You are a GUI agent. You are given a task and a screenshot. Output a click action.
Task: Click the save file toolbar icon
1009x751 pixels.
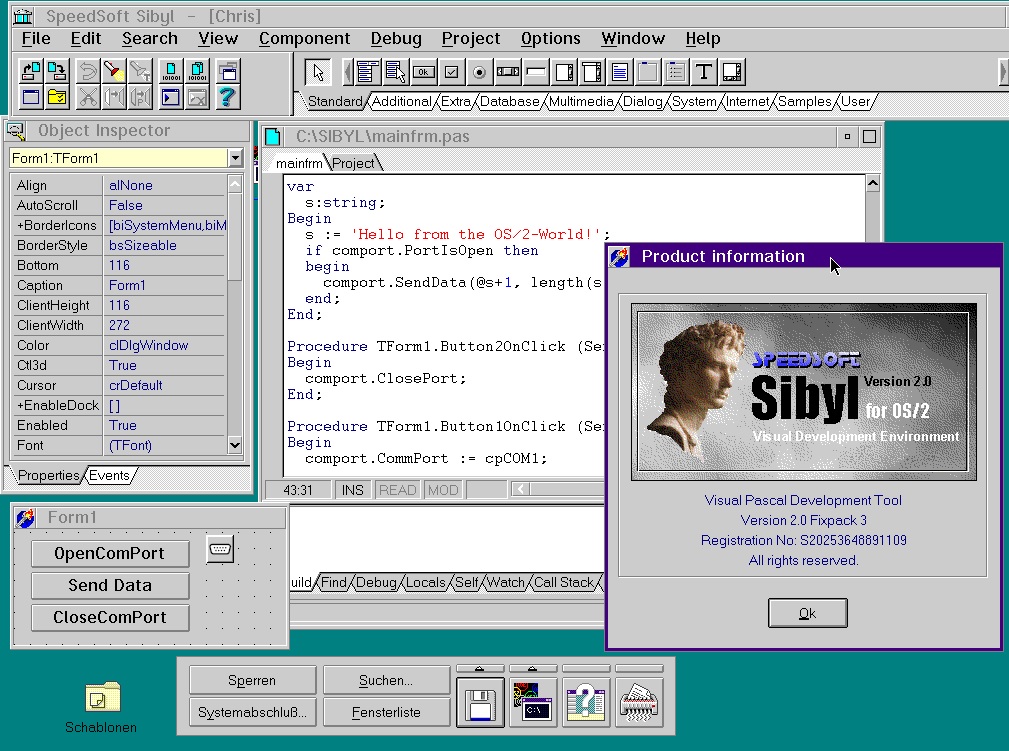[57, 71]
